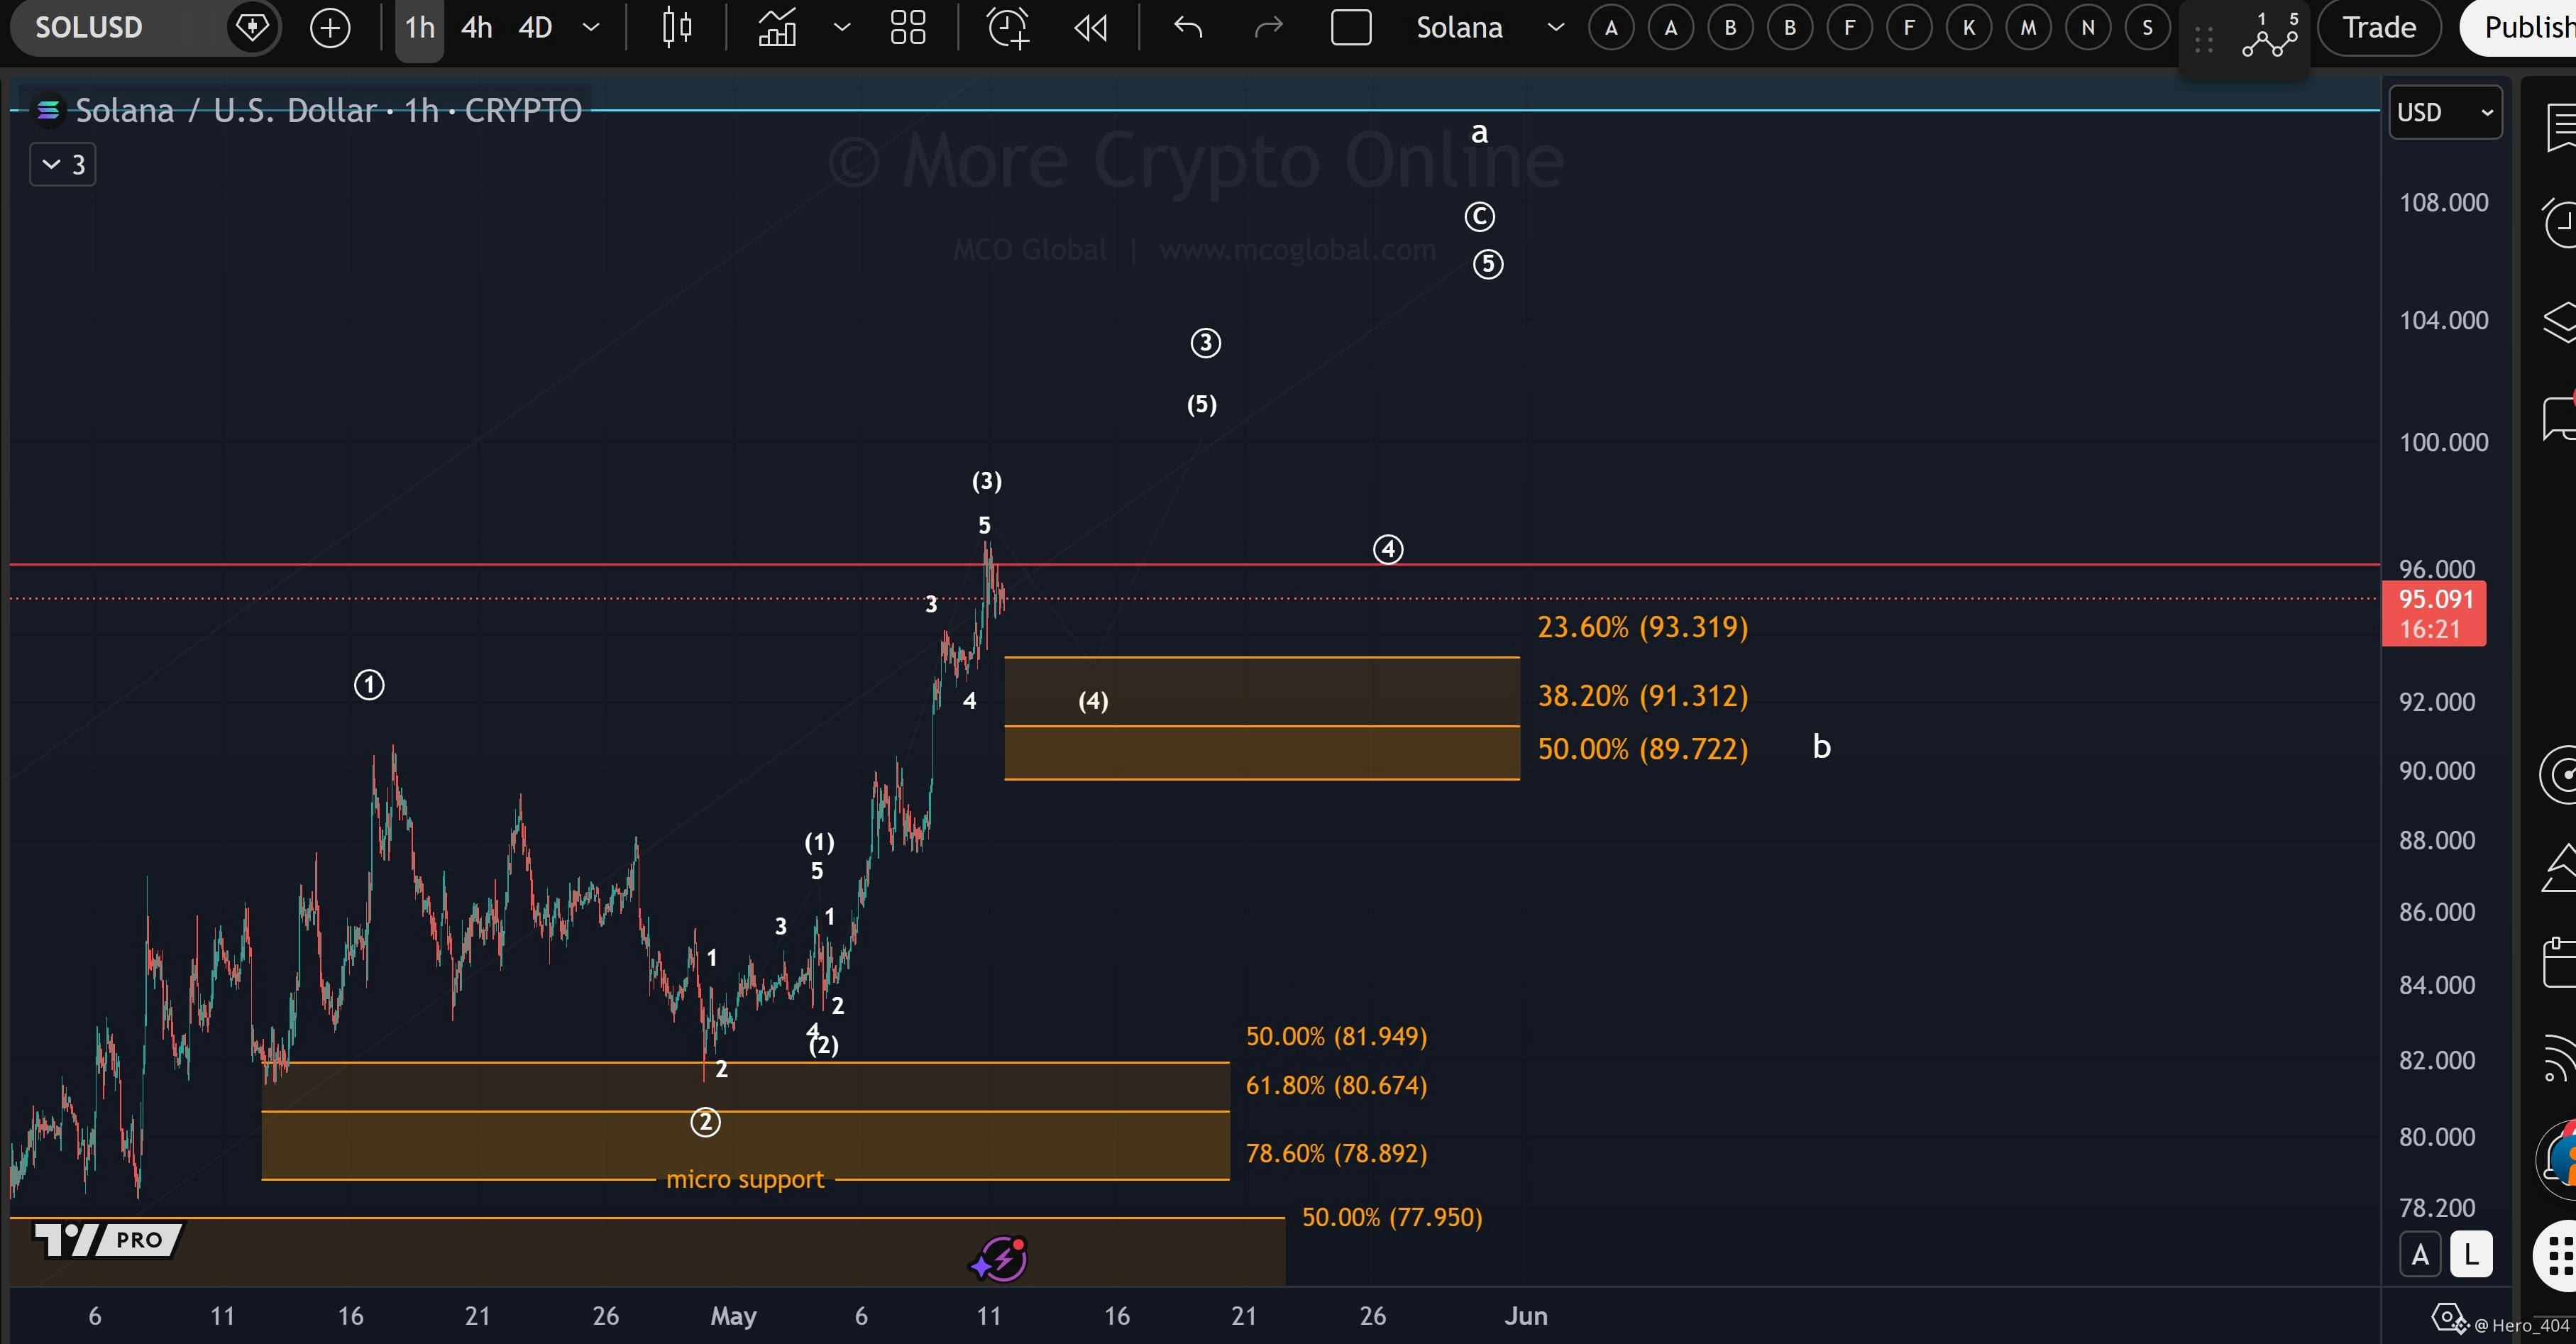
Task: Click the diamond icon beside SOLUSD
Action: [x=251, y=27]
